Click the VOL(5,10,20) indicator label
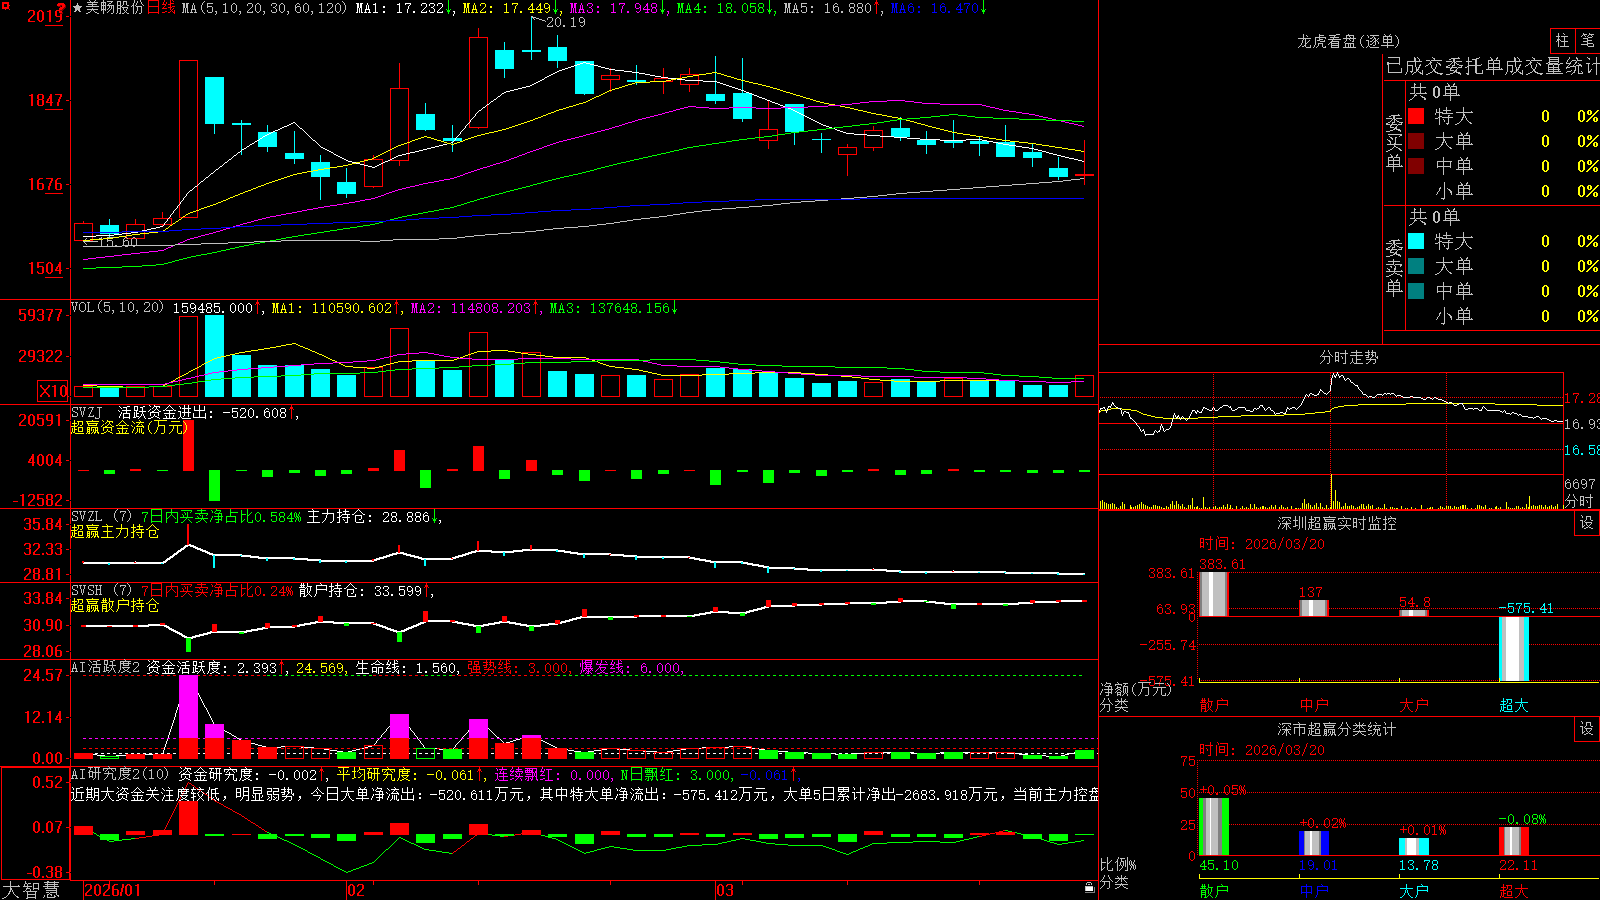This screenshot has height=900, width=1600. 117,307
